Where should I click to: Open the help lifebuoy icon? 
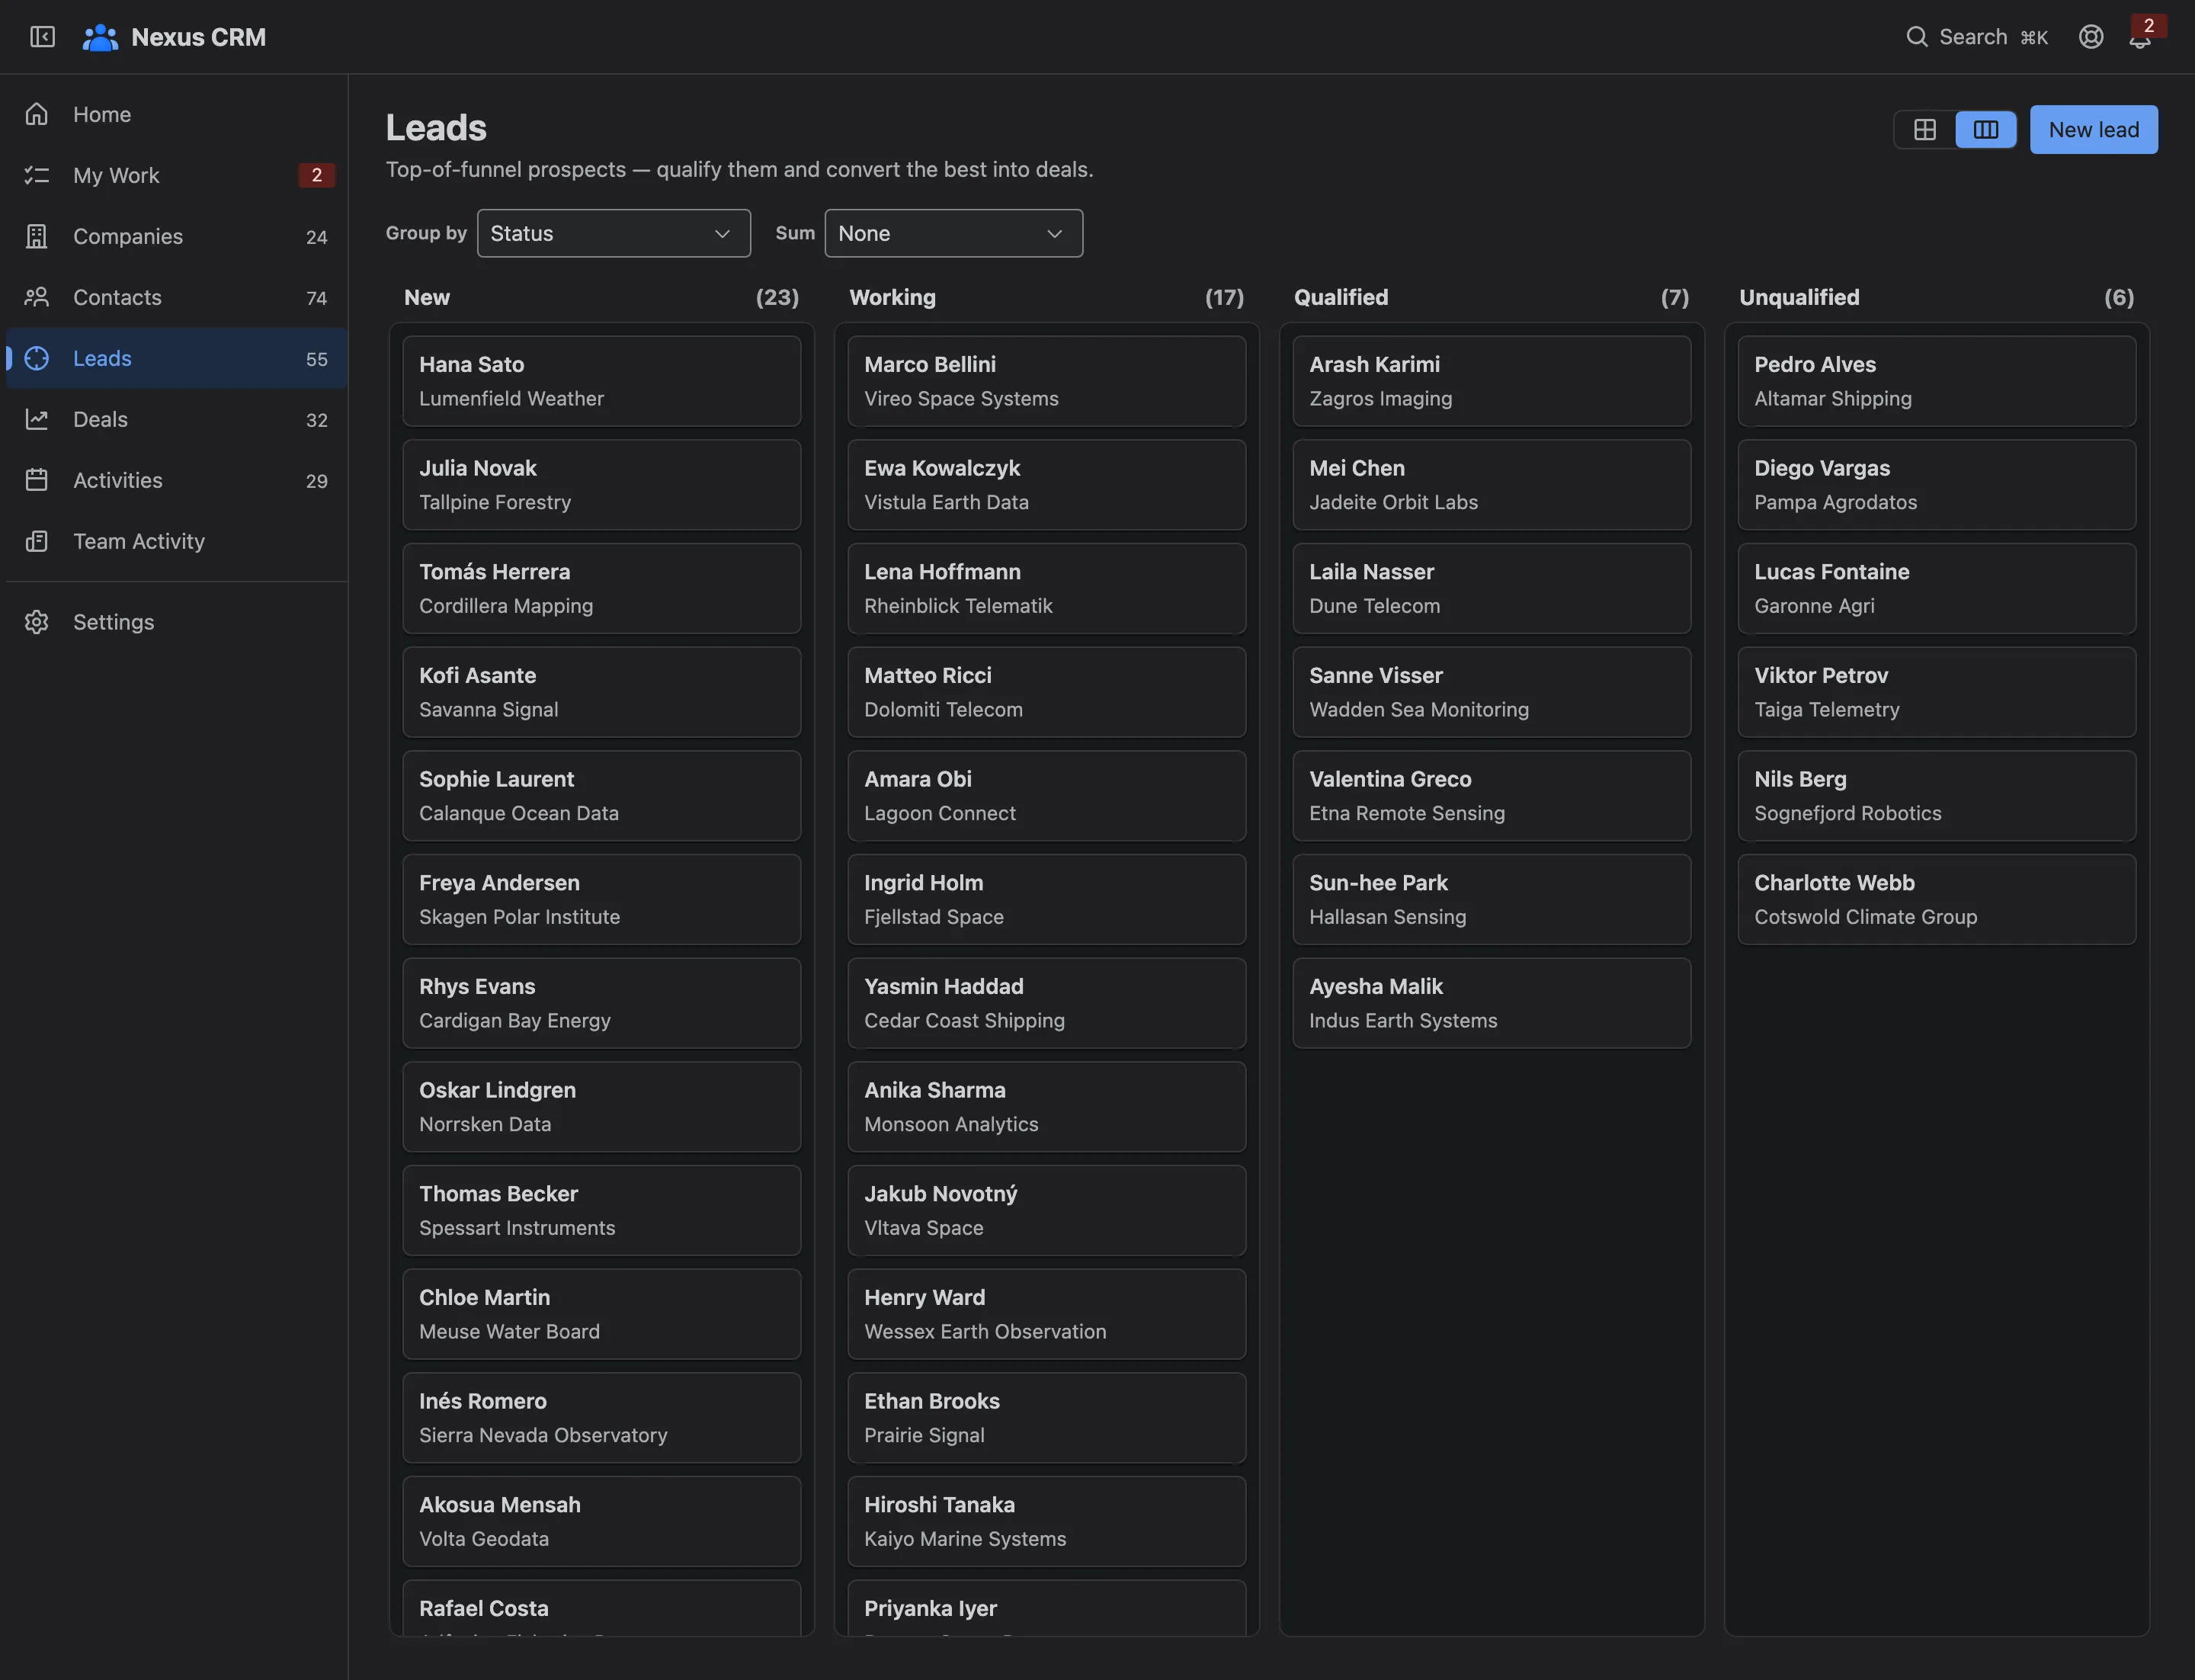coord(2091,37)
